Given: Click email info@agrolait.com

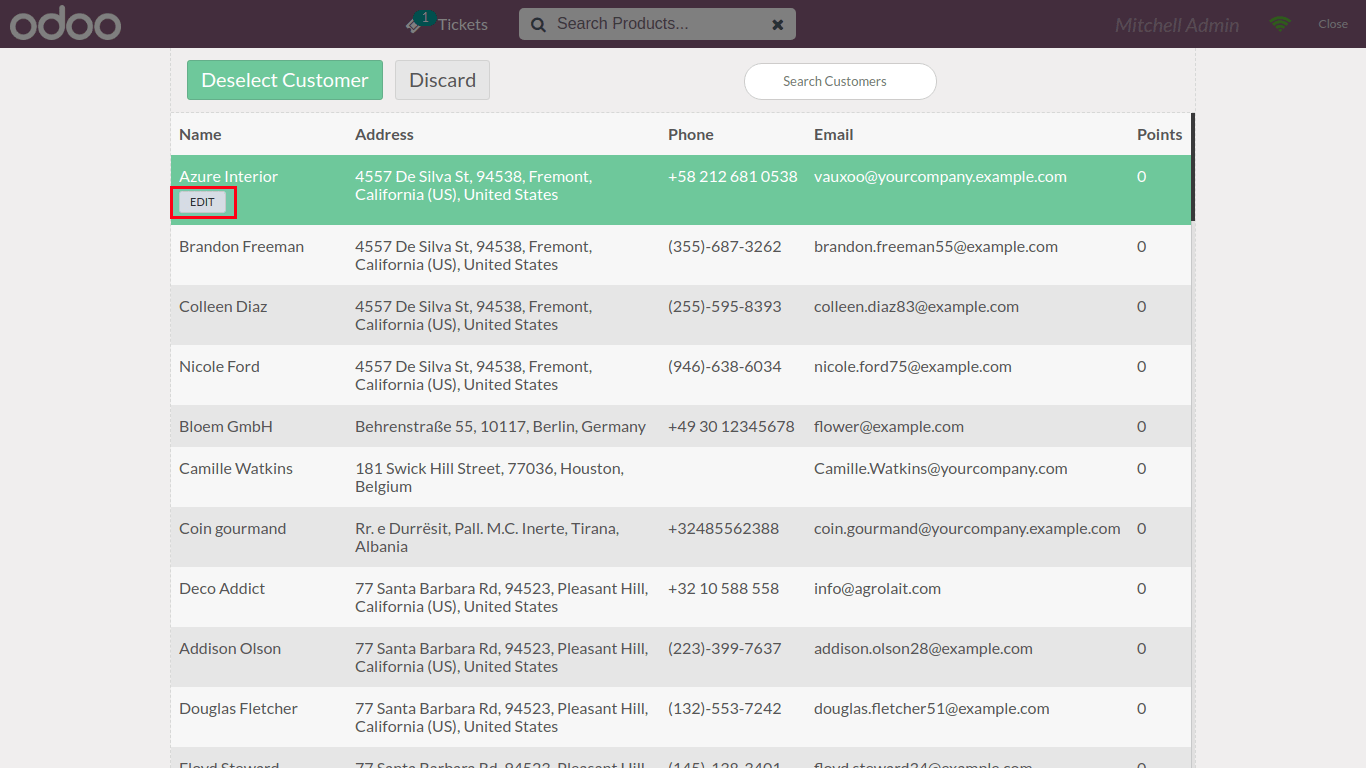Looking at the screenshot, I should [x=877, y=588].
